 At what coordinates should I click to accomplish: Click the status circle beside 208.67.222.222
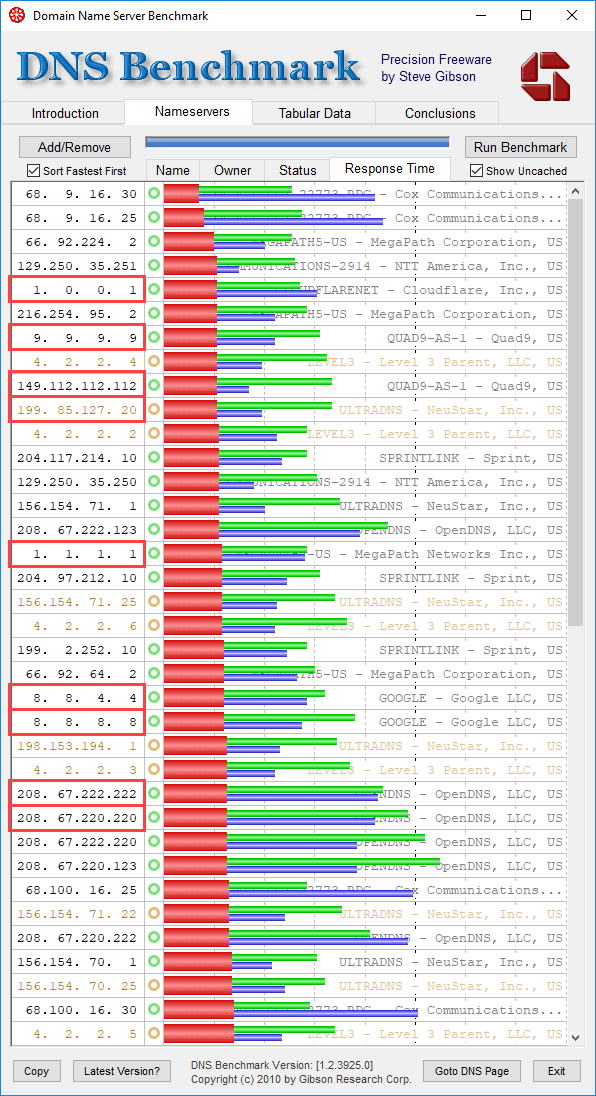[154, 793]
